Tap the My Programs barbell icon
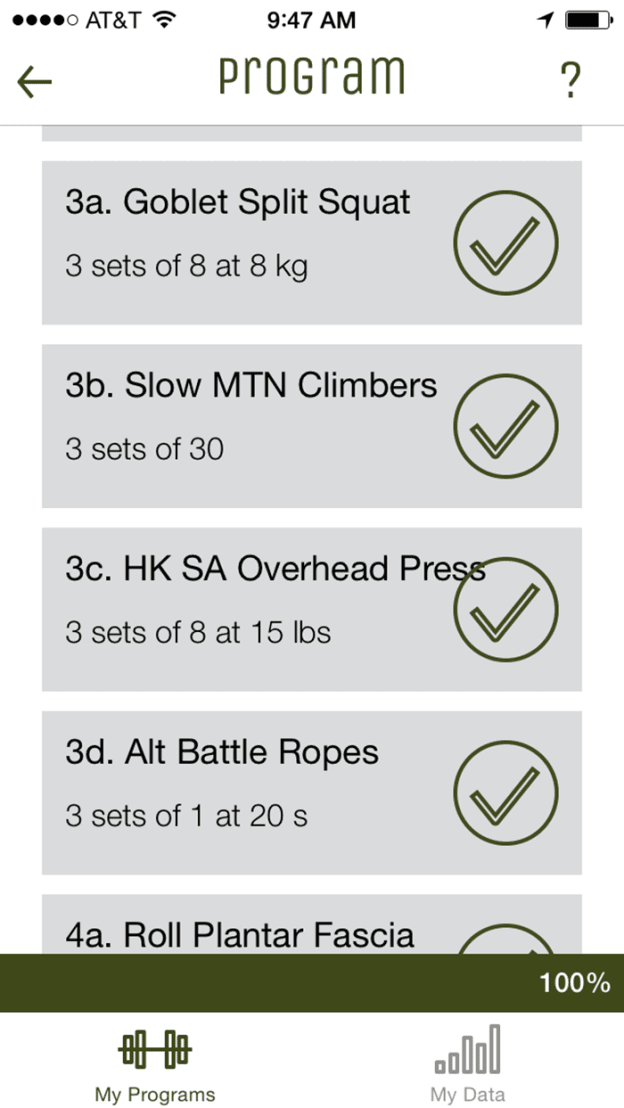Screen dimensions: 624x1108 (x=155, y=1049)
